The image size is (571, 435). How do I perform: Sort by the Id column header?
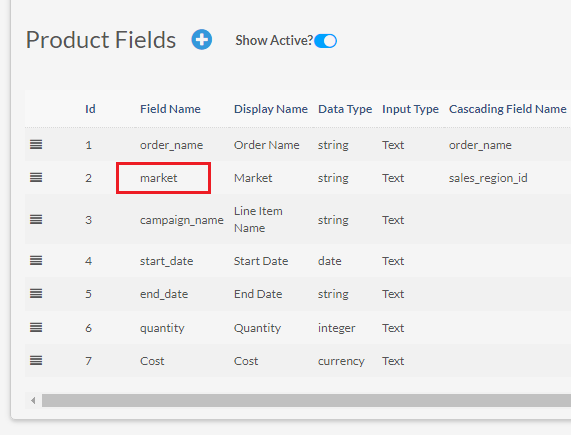[x=90, y=109]
